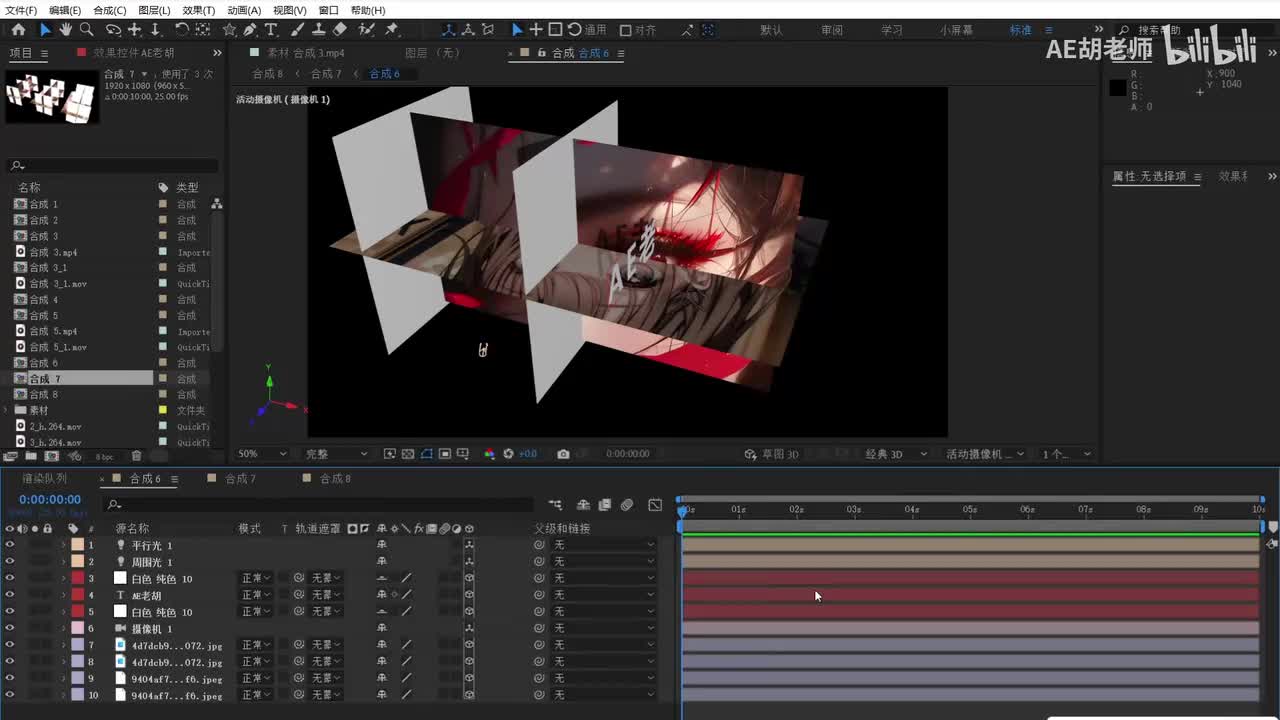1280x720 pixels.
Task: Toggle 草图 3D draft mode
Action: click(771, 454)
